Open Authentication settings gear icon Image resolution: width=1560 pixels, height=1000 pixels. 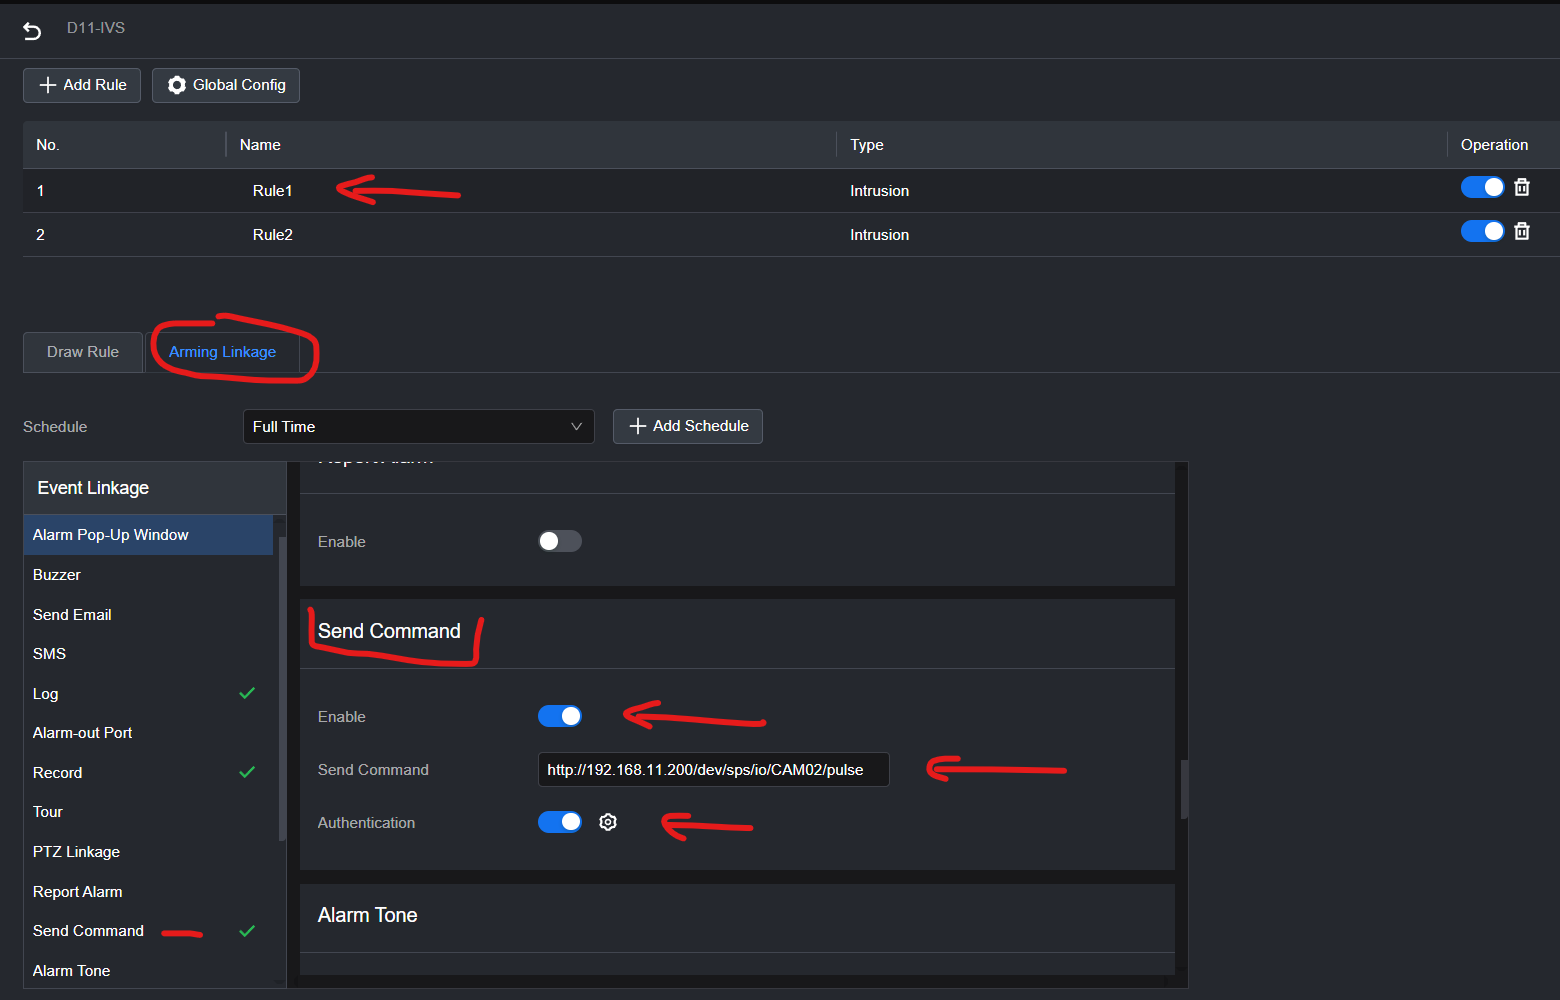click(x=608, y=822)
